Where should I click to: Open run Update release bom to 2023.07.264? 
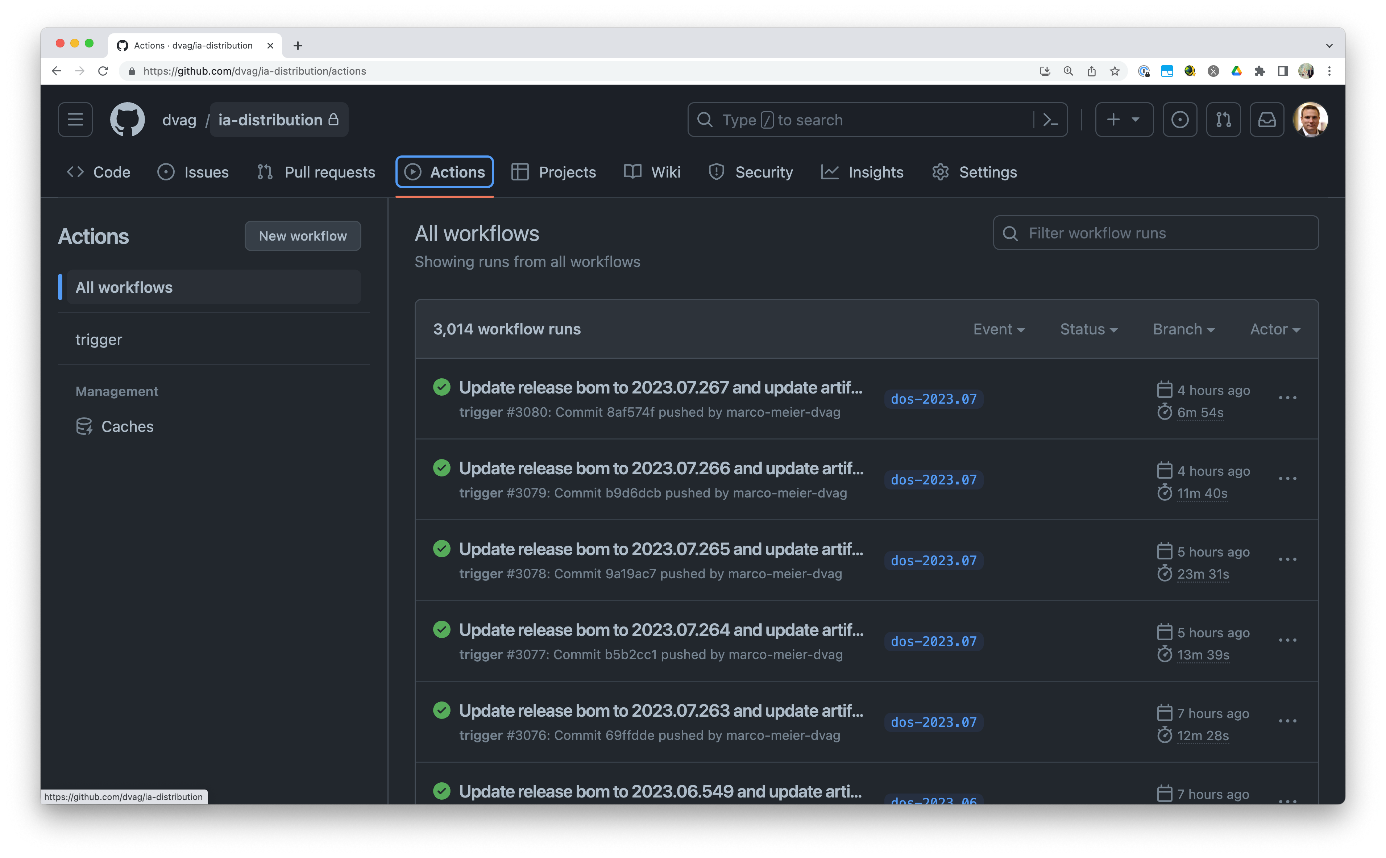(x=660, y=630)
